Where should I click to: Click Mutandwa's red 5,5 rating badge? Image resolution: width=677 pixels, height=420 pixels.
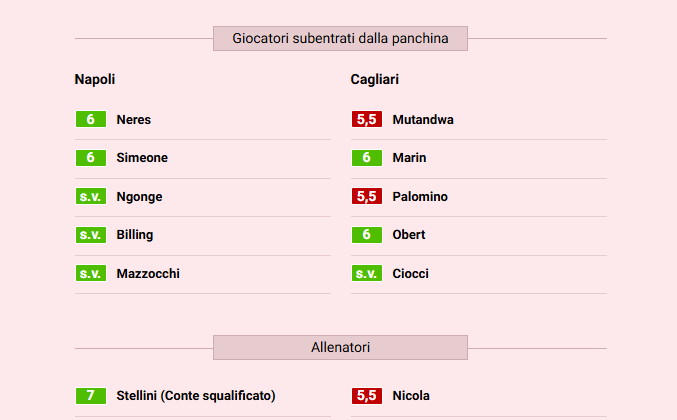pos(366,120)
